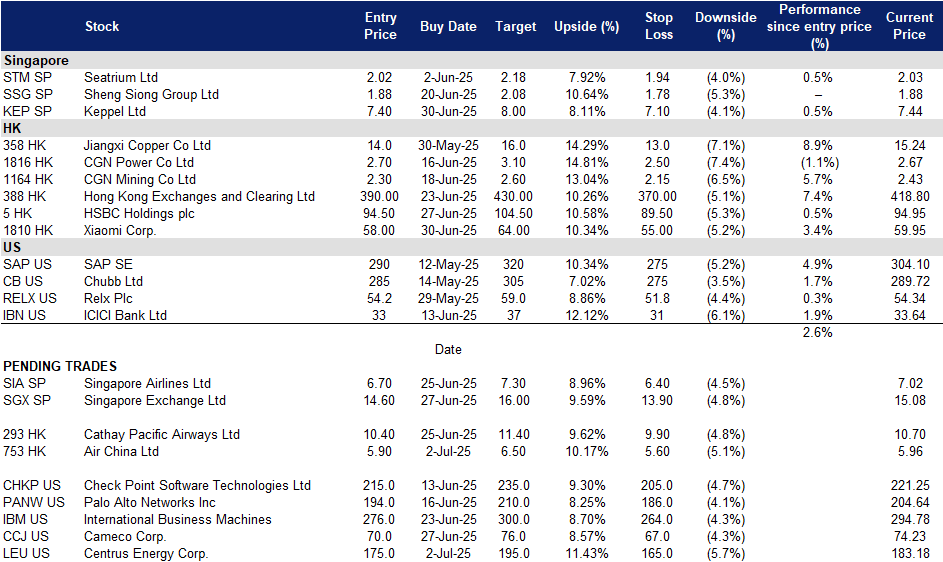Image resolution: width=943 pixels, height=562 pixels.
Task: Click ticker STM SP
Action: tap(27, 78)
